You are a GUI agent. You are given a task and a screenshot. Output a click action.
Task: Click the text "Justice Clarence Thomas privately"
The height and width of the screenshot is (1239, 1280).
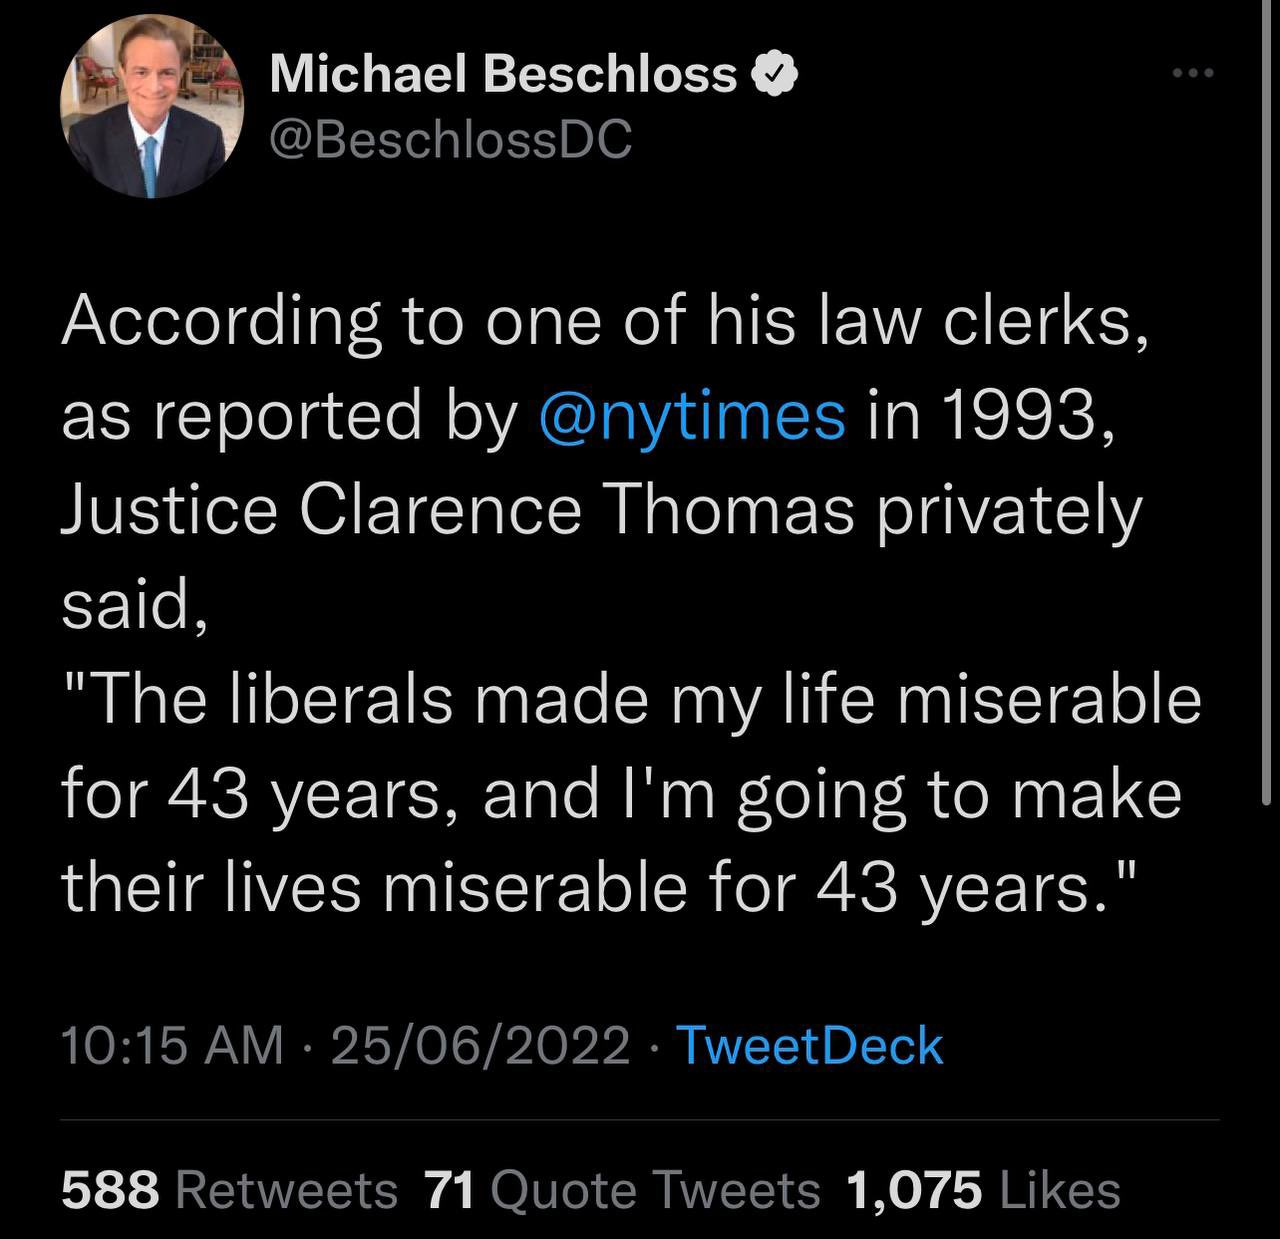tap(601, 511)
